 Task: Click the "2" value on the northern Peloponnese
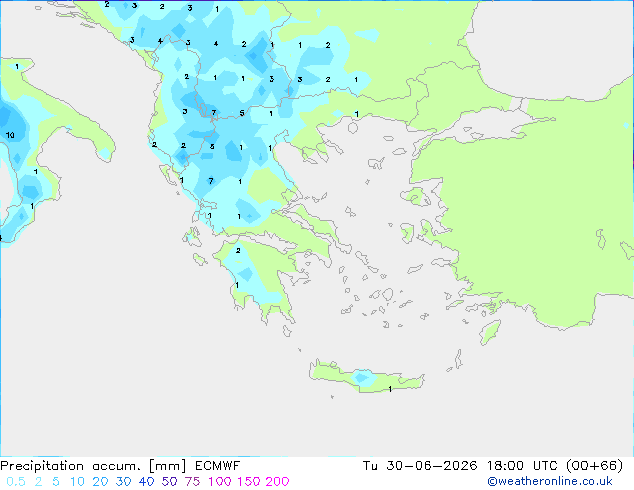238,251
